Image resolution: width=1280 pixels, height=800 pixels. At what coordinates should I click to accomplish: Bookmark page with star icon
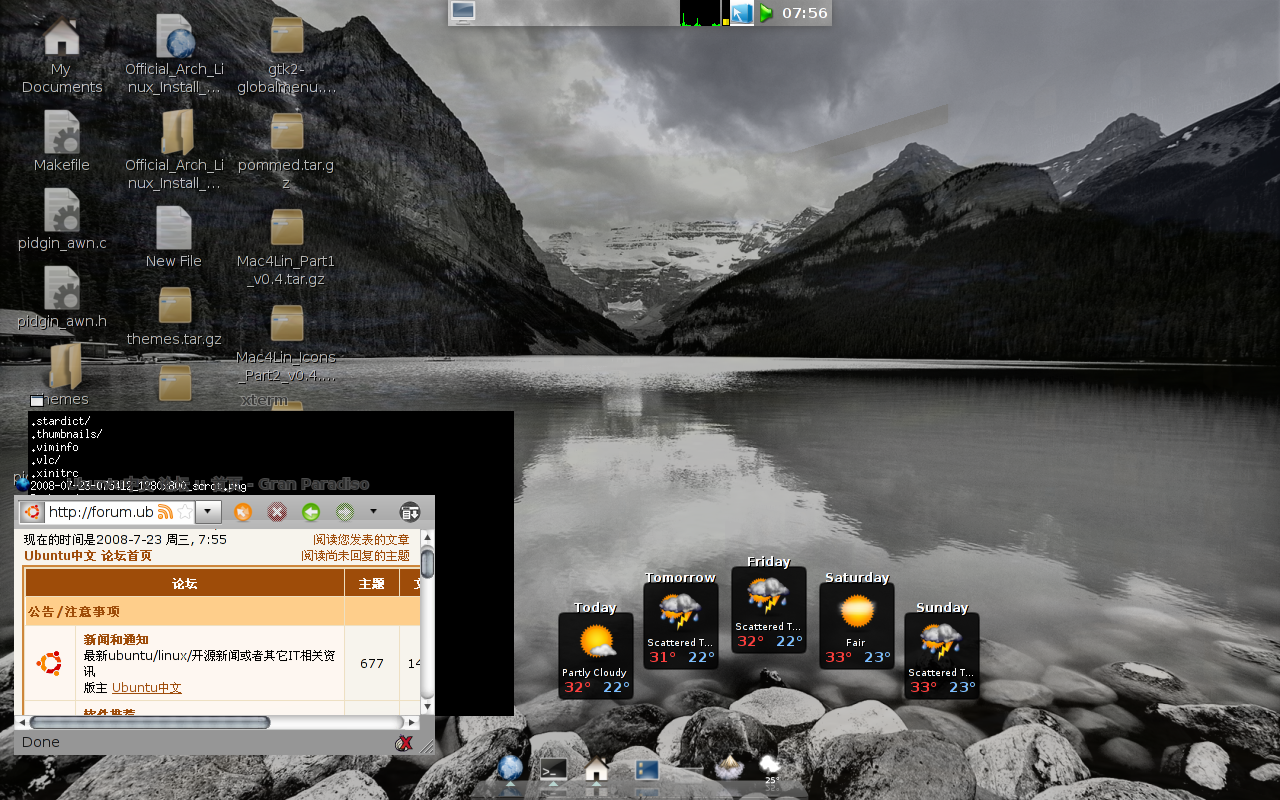pos(184,512)
